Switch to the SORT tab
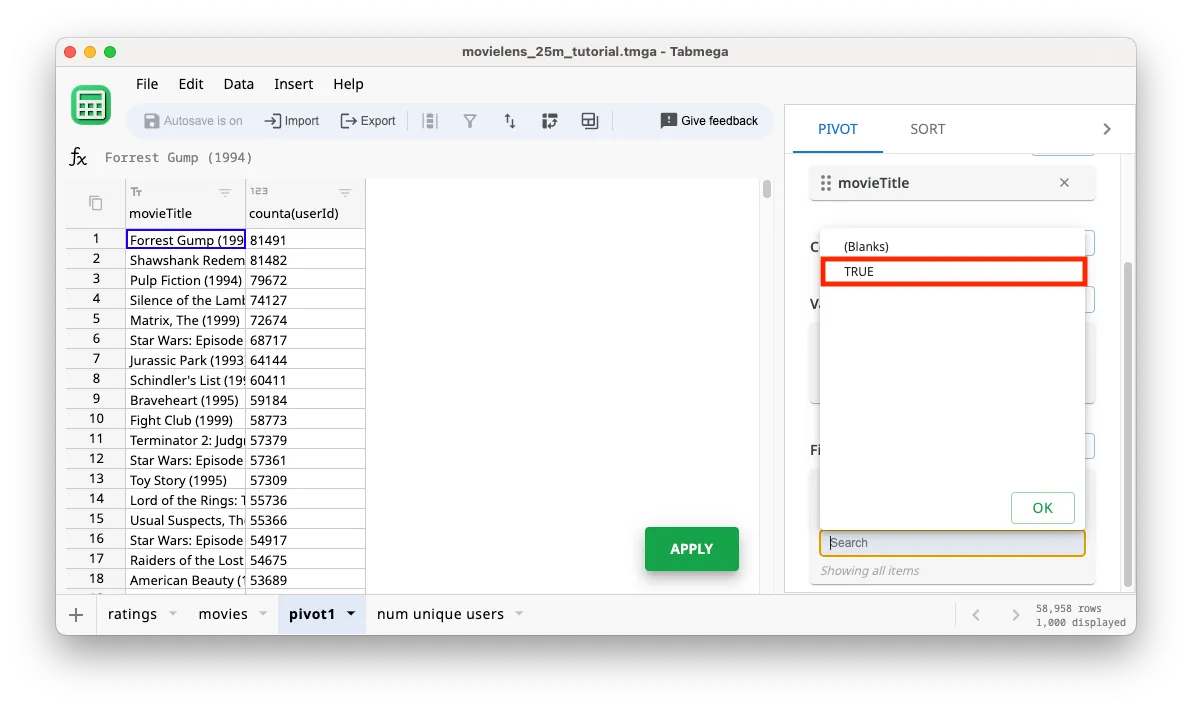The height and width of the screenshot is (709, 1192). [927, 128]
